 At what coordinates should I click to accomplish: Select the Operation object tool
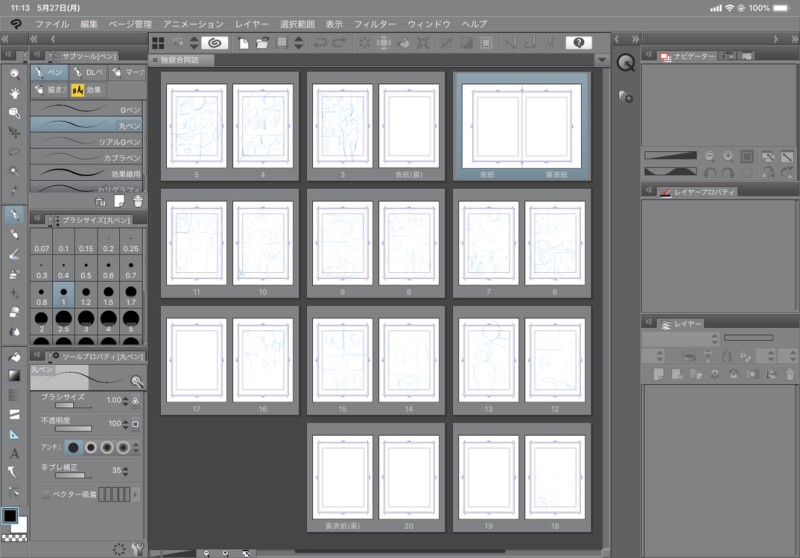tap(14, 113)
